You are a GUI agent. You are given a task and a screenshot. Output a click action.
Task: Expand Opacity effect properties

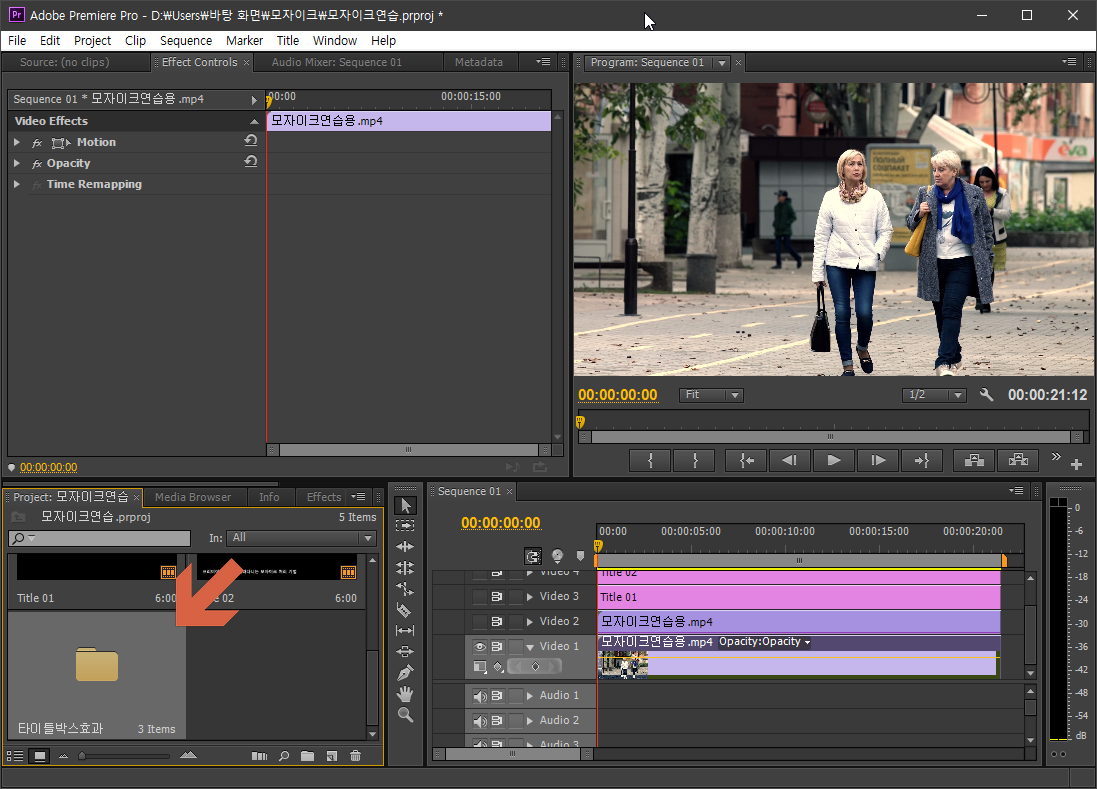(x=17, y=163)
